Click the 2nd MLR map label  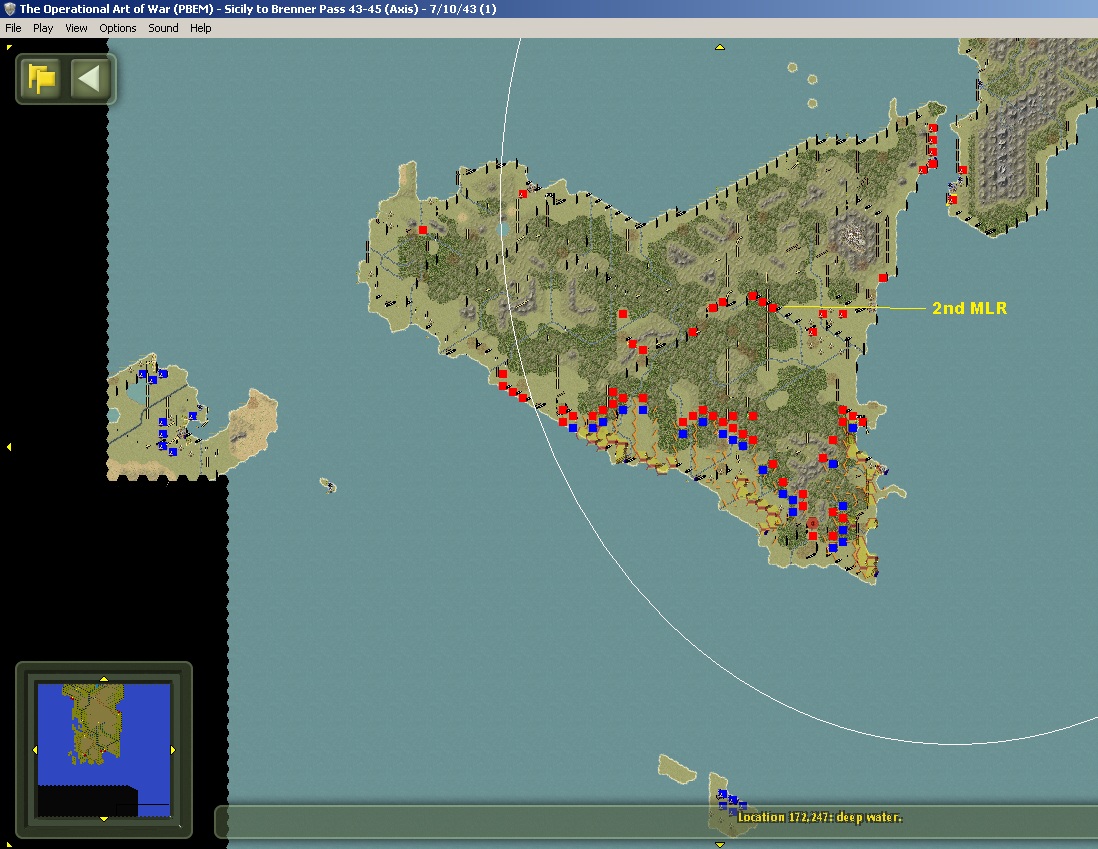click(969, 308)
